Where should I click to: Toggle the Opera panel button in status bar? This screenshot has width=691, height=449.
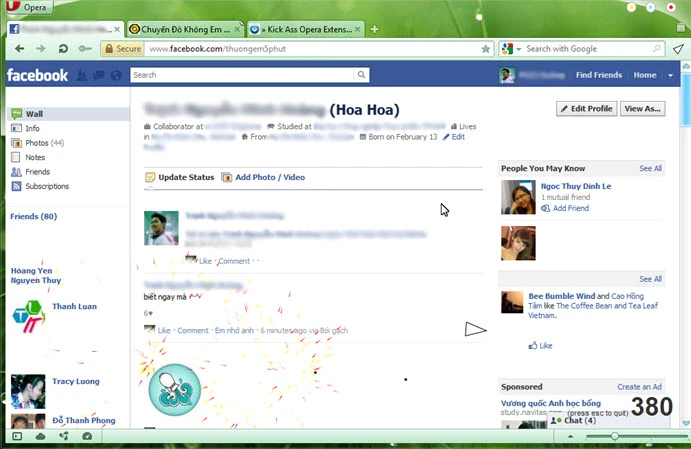pyautogui.click(x=16, y=436)
